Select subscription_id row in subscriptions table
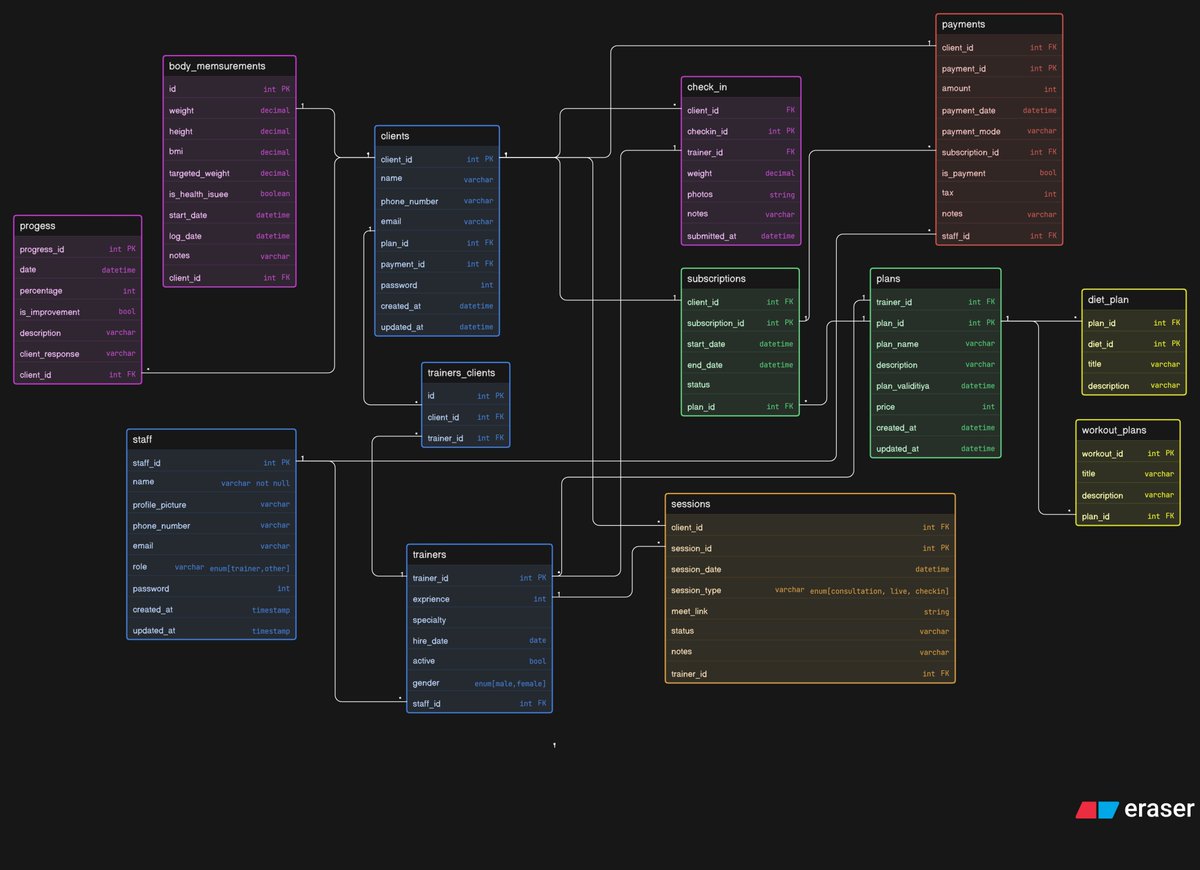Viewport: 1200px width, 870px height. [740, 323]
